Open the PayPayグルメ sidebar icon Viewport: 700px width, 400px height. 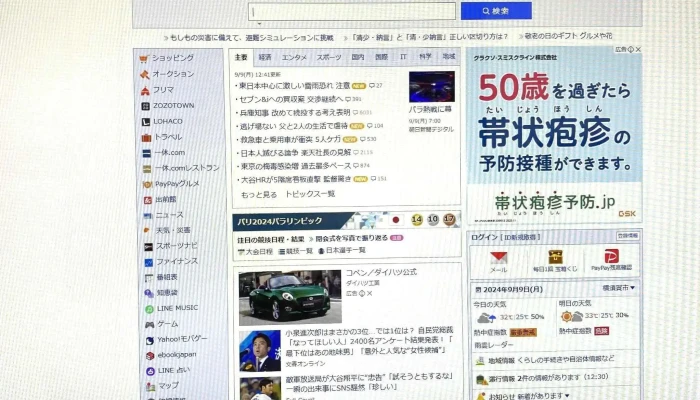pos(147,184)
